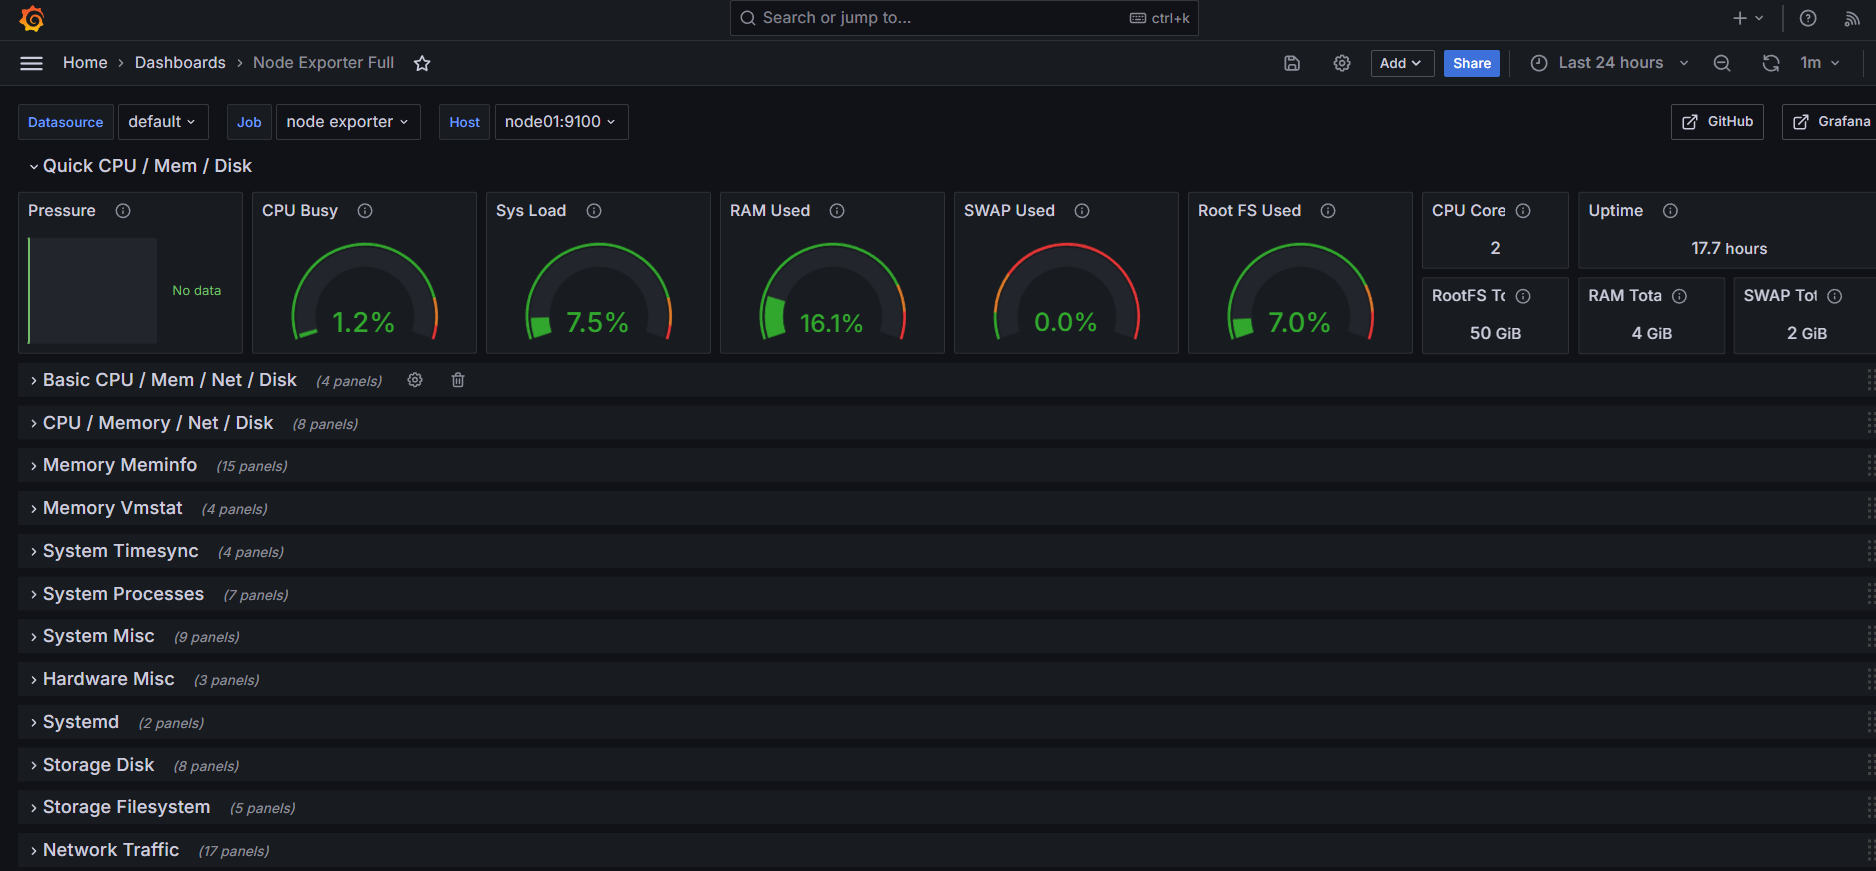The image size is (1876, 871).
Task: Click the Search or jump to field
Action: 964,18
